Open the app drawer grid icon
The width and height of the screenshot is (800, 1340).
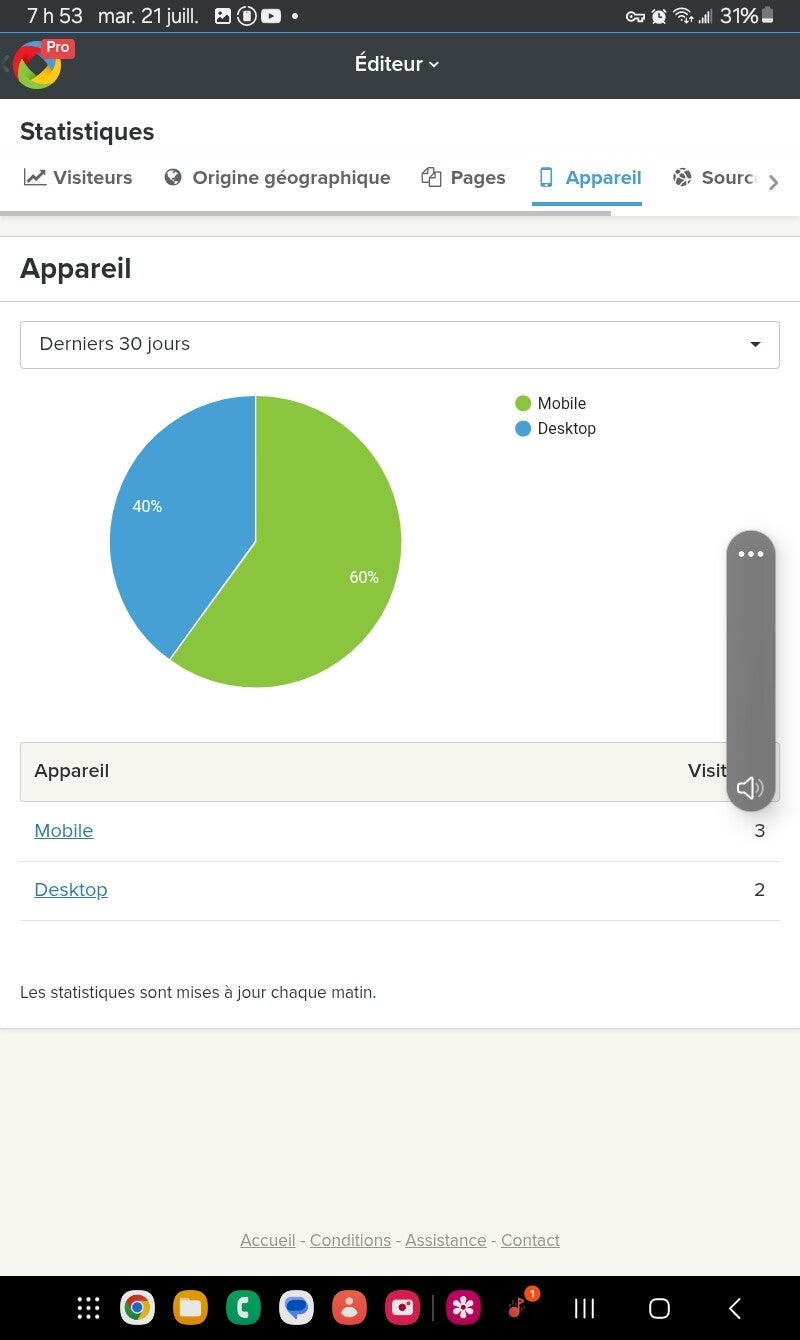(88, 1307)
